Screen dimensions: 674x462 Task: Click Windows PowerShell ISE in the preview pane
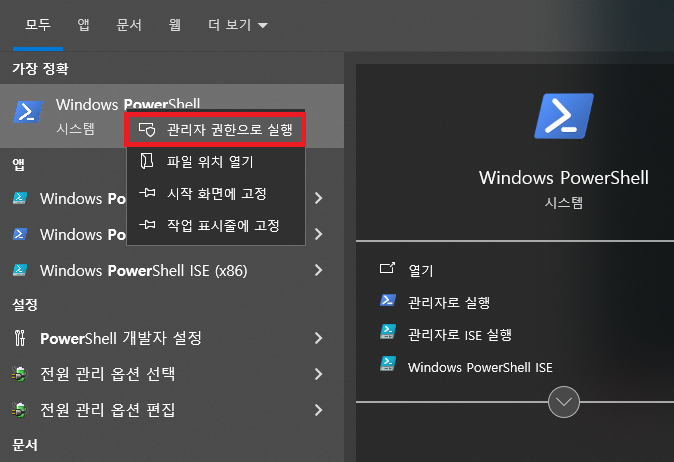(480, 367)
